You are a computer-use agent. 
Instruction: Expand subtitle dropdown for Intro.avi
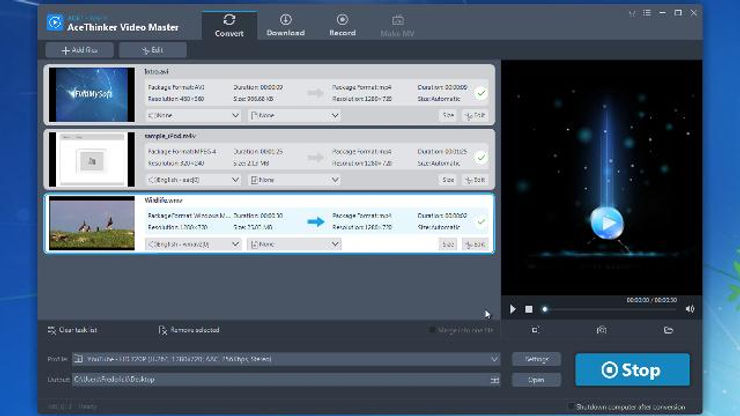294,115
